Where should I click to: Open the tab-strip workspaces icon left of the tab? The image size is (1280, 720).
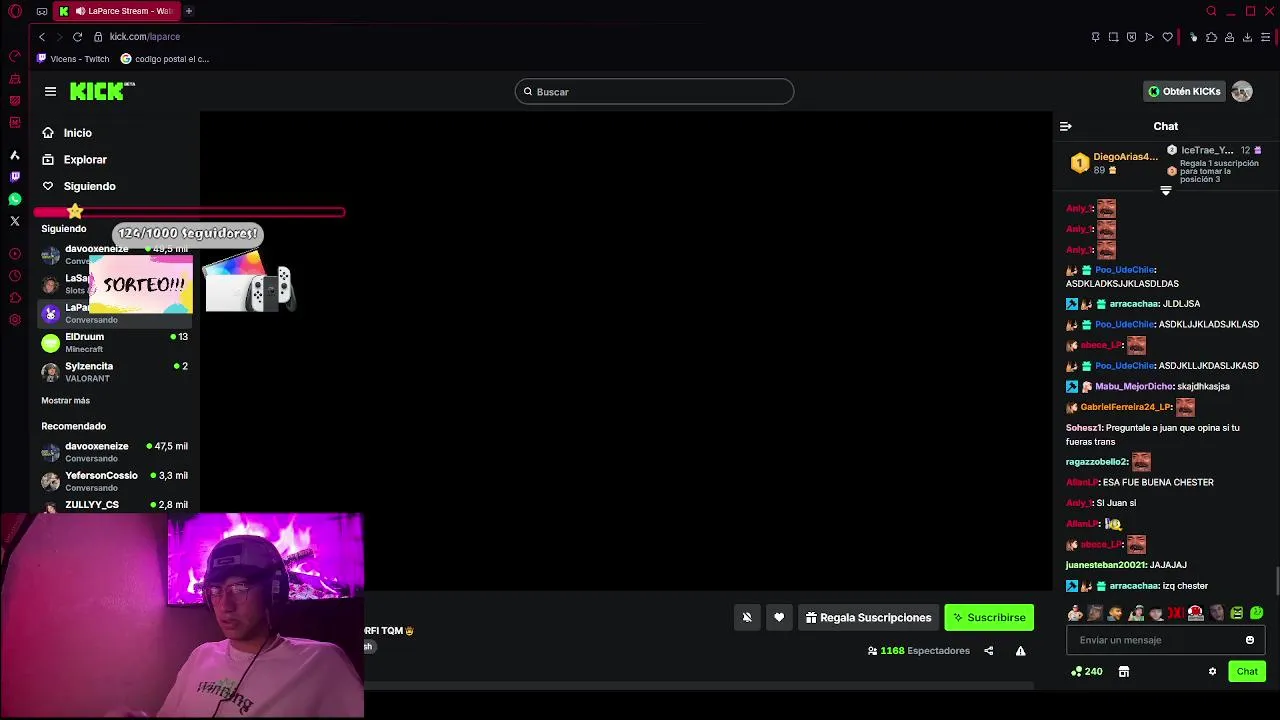point(41,11)
